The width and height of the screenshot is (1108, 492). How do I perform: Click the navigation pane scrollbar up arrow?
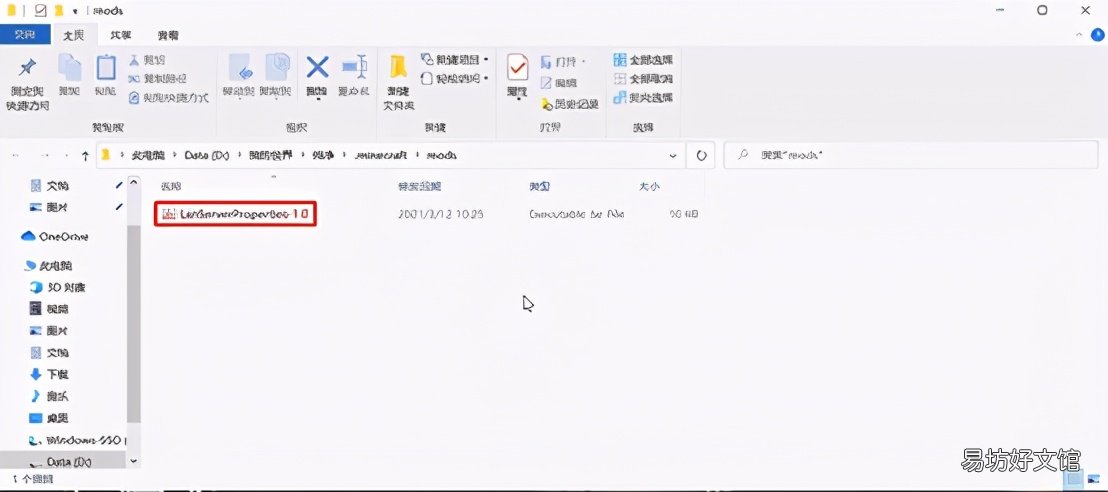tap(134, 184)
